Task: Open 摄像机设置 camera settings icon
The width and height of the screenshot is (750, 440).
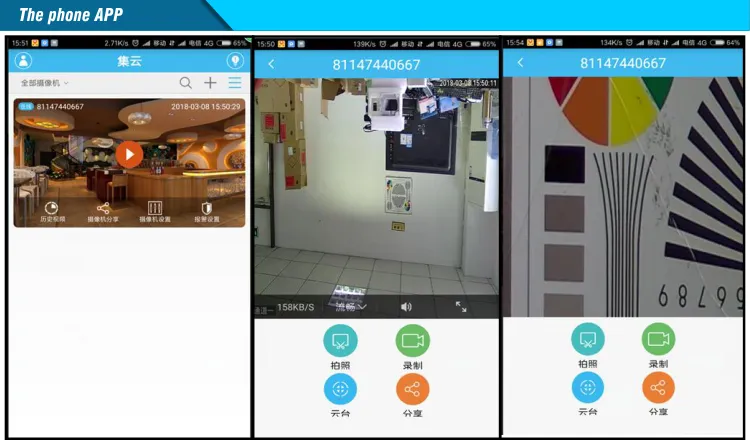Action: click(x=155, y=211)
